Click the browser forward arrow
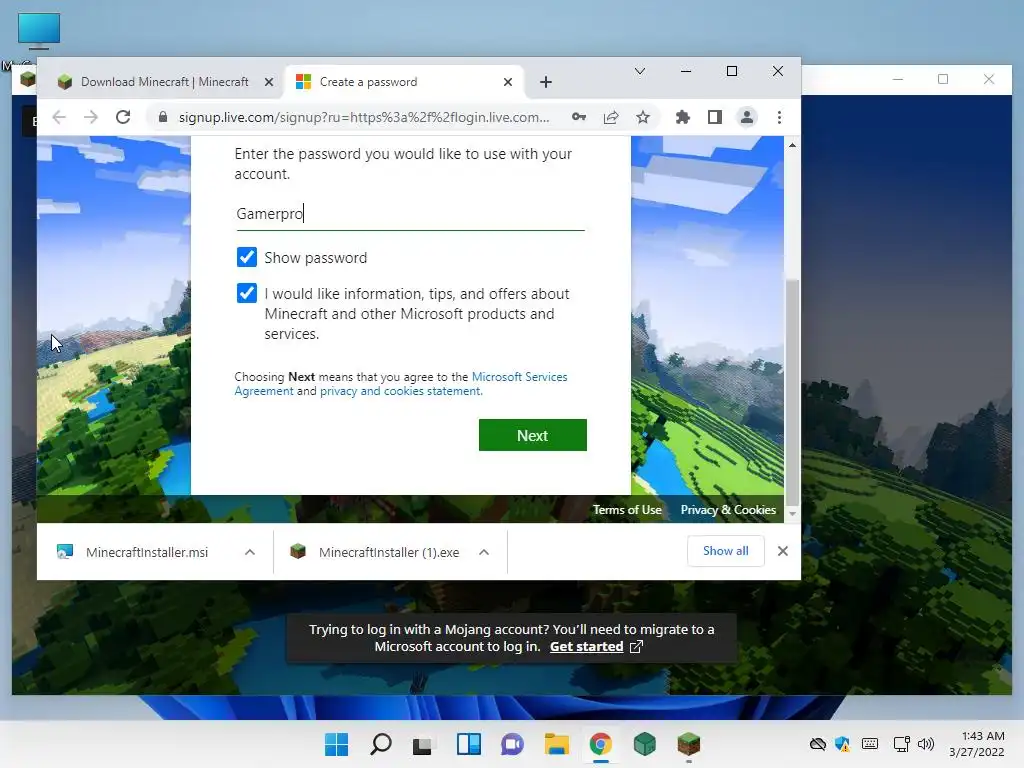This screenshot has width=1024, height=768. tap(91, 118)
